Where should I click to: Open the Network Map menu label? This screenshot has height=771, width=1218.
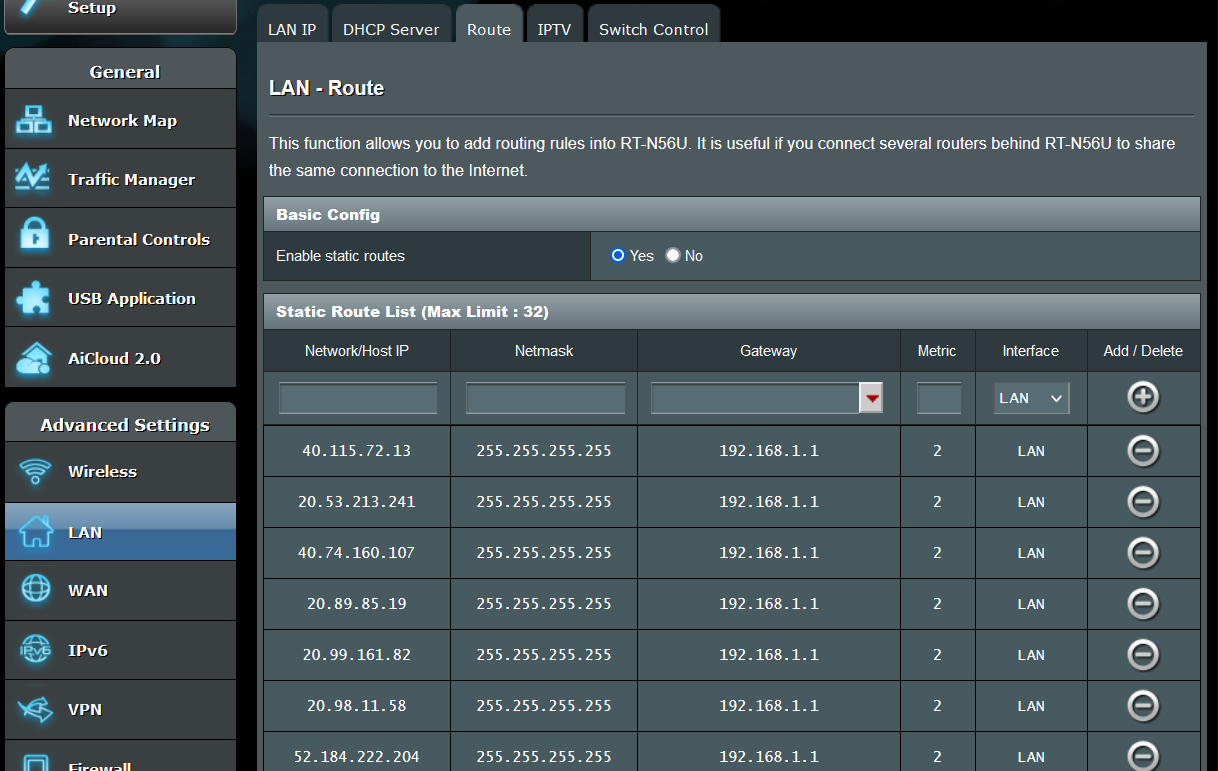click(122, 120)
